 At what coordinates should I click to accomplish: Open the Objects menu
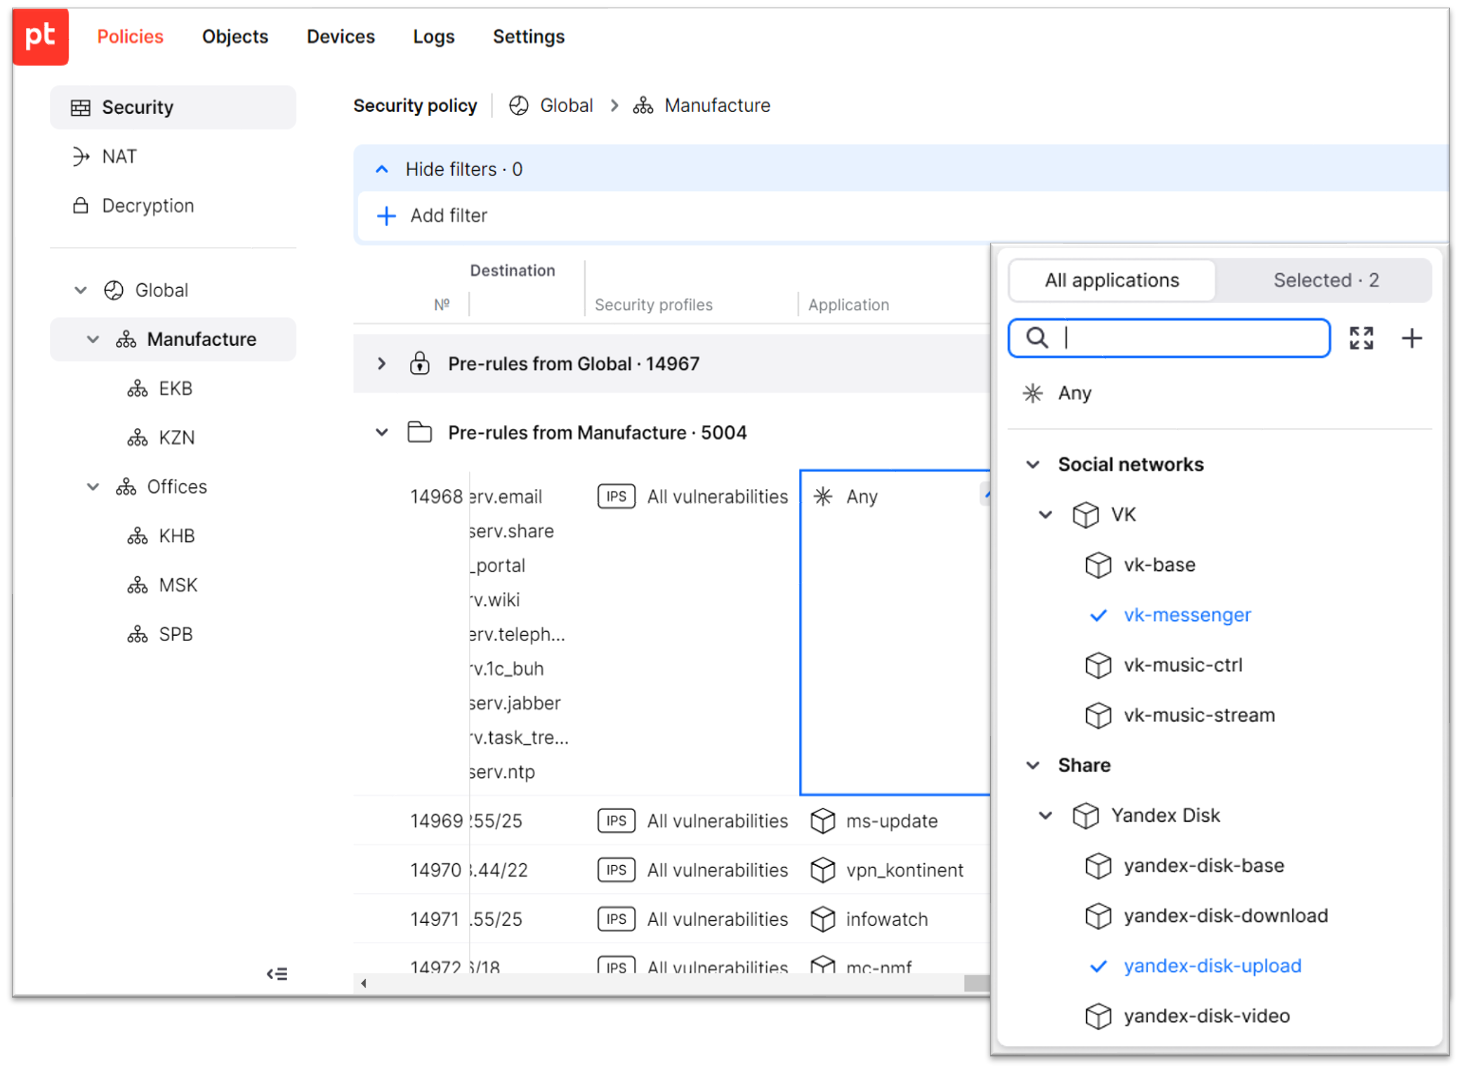pyautogui.click(x=235, y=37)
